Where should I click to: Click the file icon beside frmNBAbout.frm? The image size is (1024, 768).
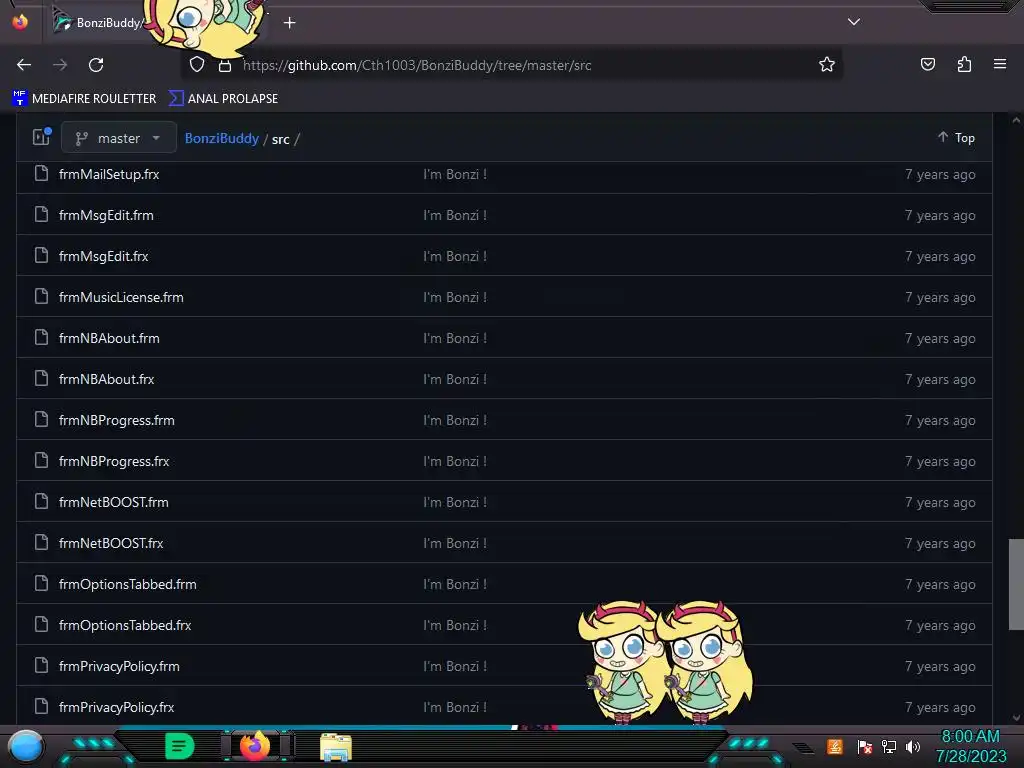(41, 337)
